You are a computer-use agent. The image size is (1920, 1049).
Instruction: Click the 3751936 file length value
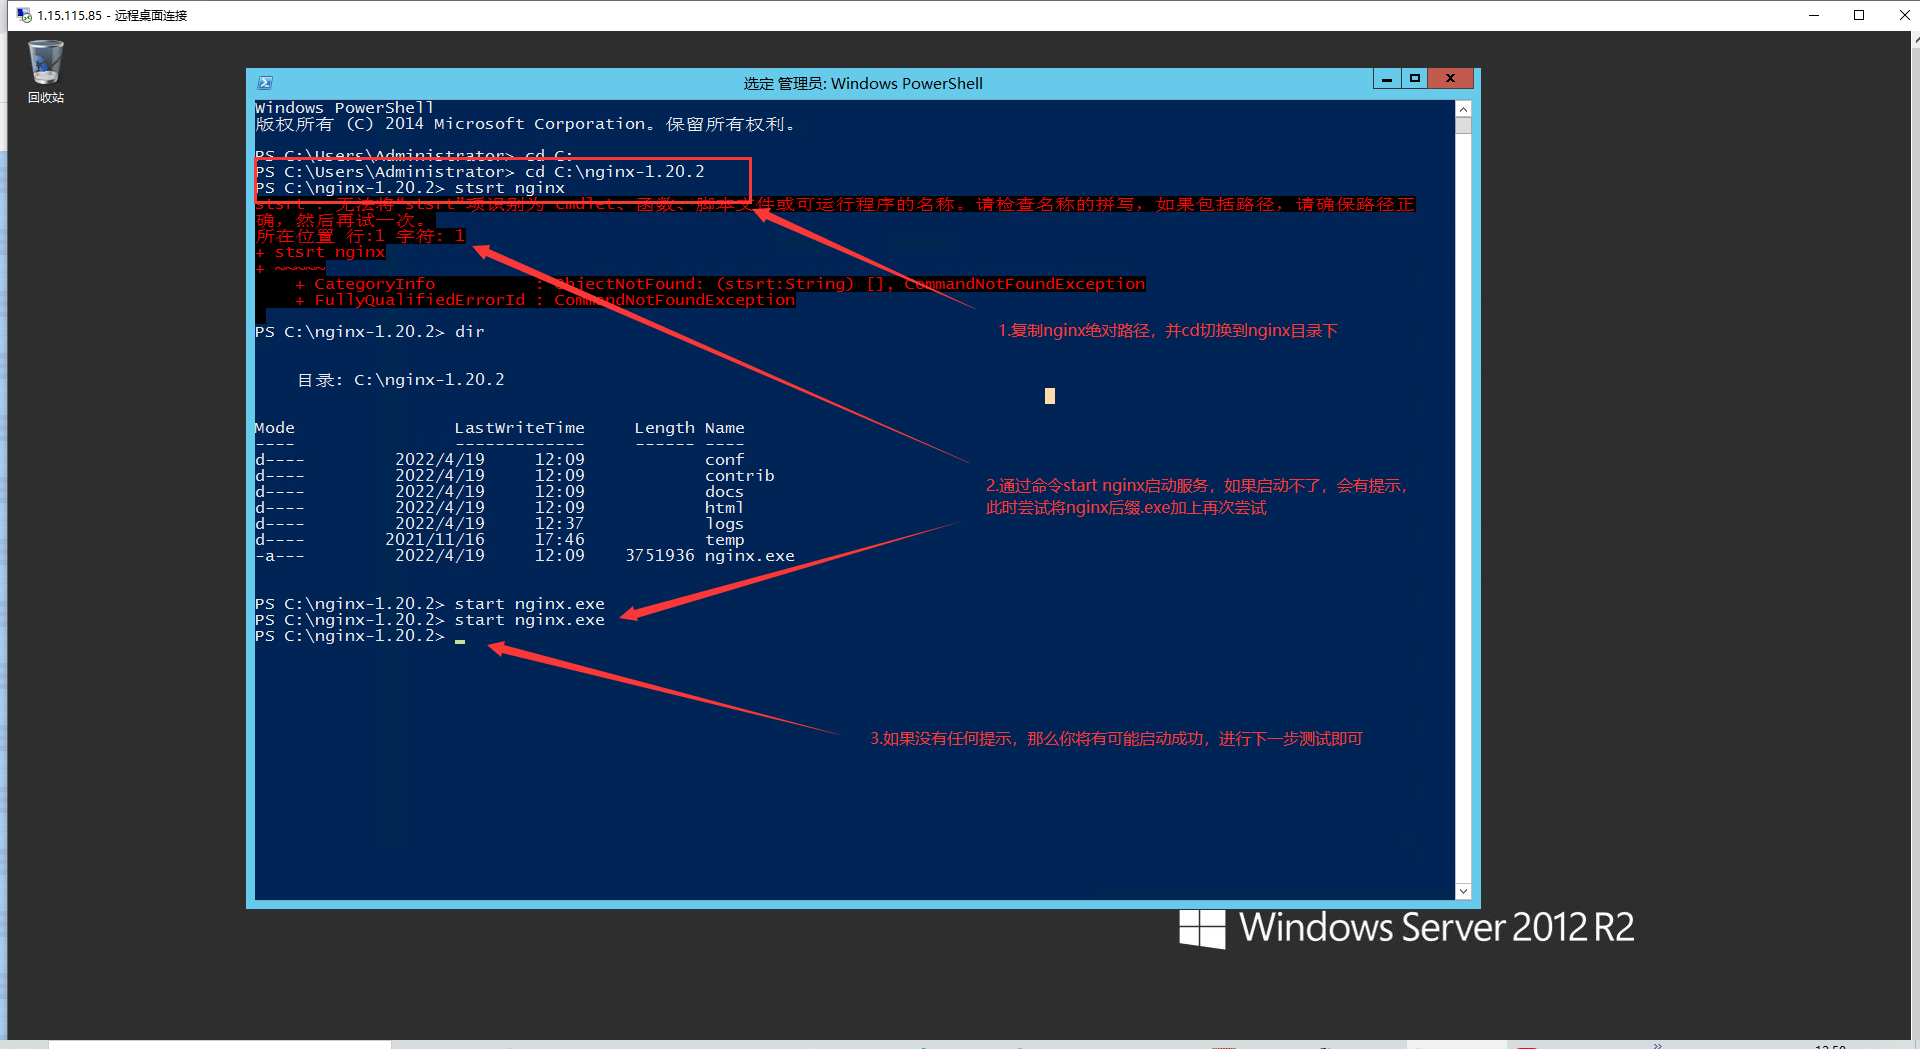[660, 556]
